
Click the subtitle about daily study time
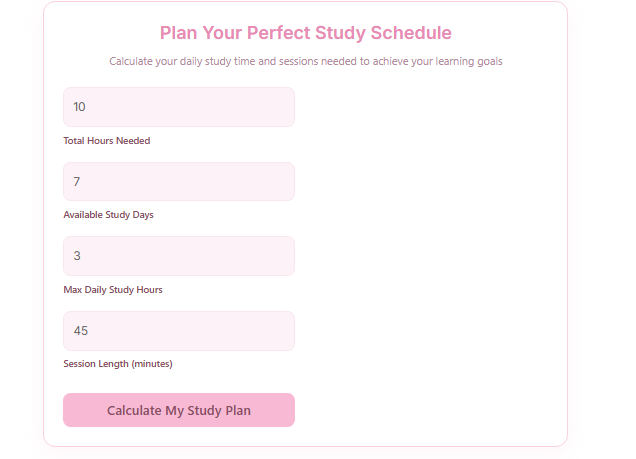click(305, 61)
